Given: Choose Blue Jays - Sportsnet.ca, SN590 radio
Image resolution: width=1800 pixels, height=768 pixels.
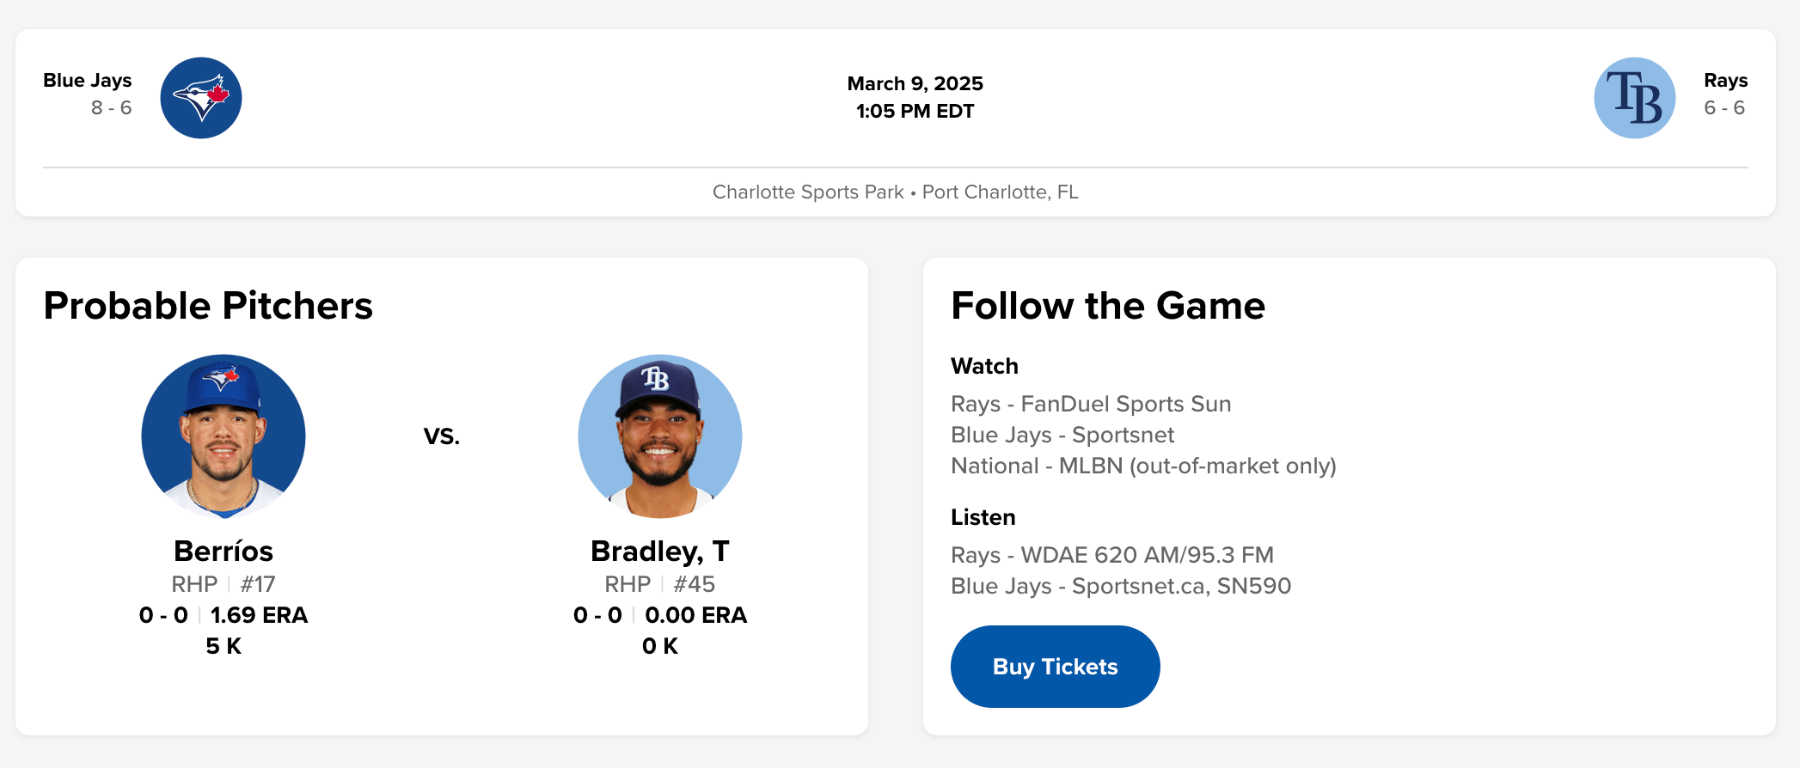Looking at the screenshot, I should 1120,586.
